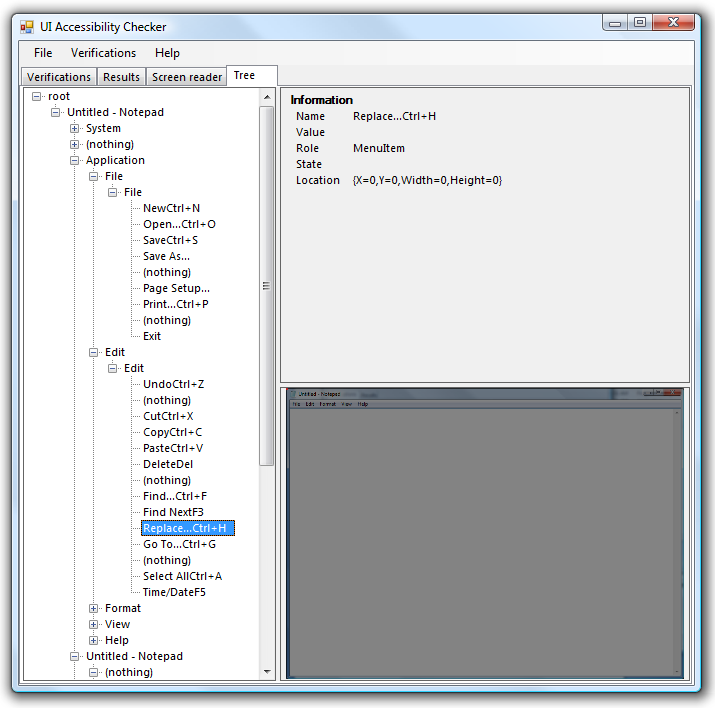Switch to the Screen reader tab

pyautogui.click(x=187, y=77)
